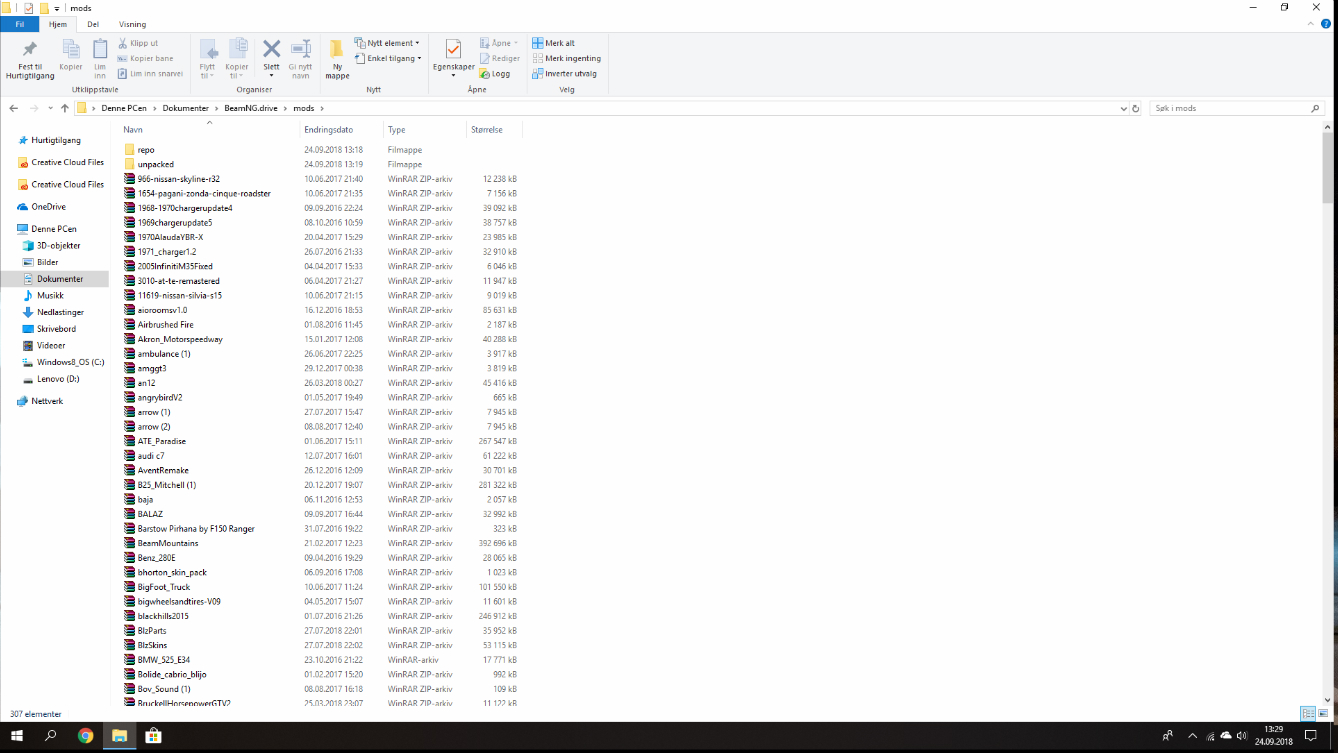Click the Egenskaper properties icon
The image size is (1338, 753).
pos(453,49)
